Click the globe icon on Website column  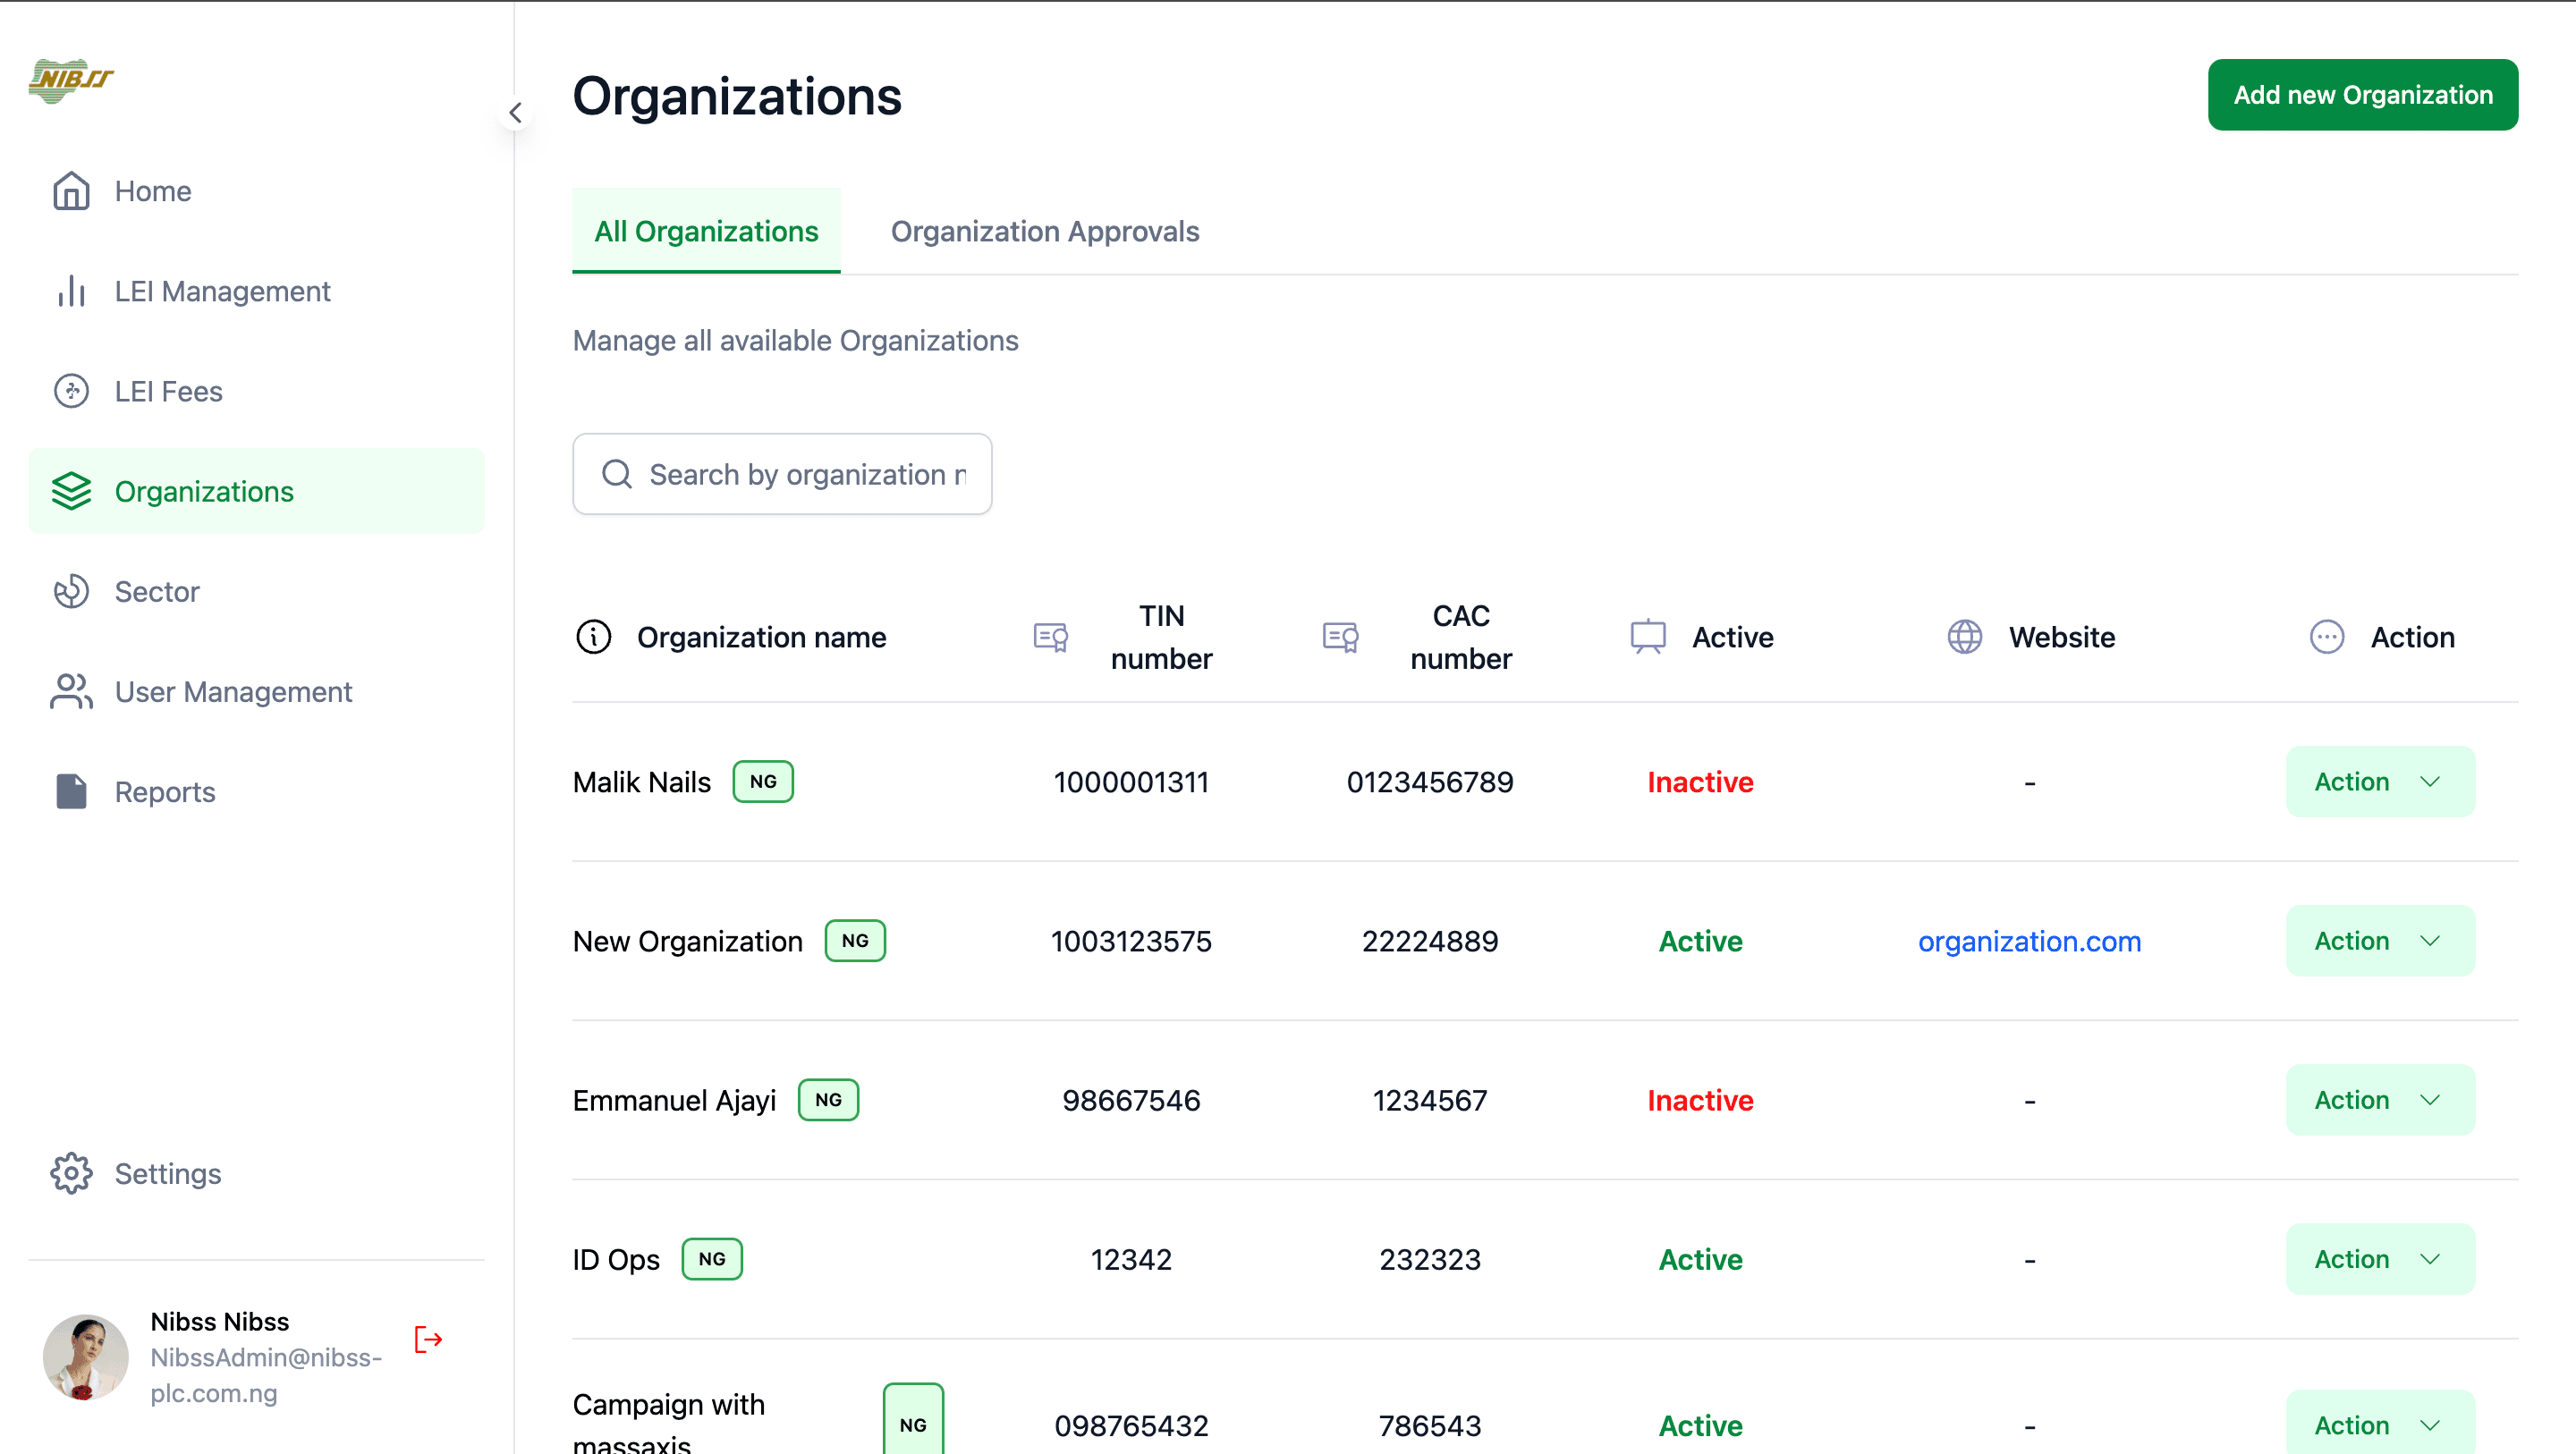click(x=1964, y=637)
